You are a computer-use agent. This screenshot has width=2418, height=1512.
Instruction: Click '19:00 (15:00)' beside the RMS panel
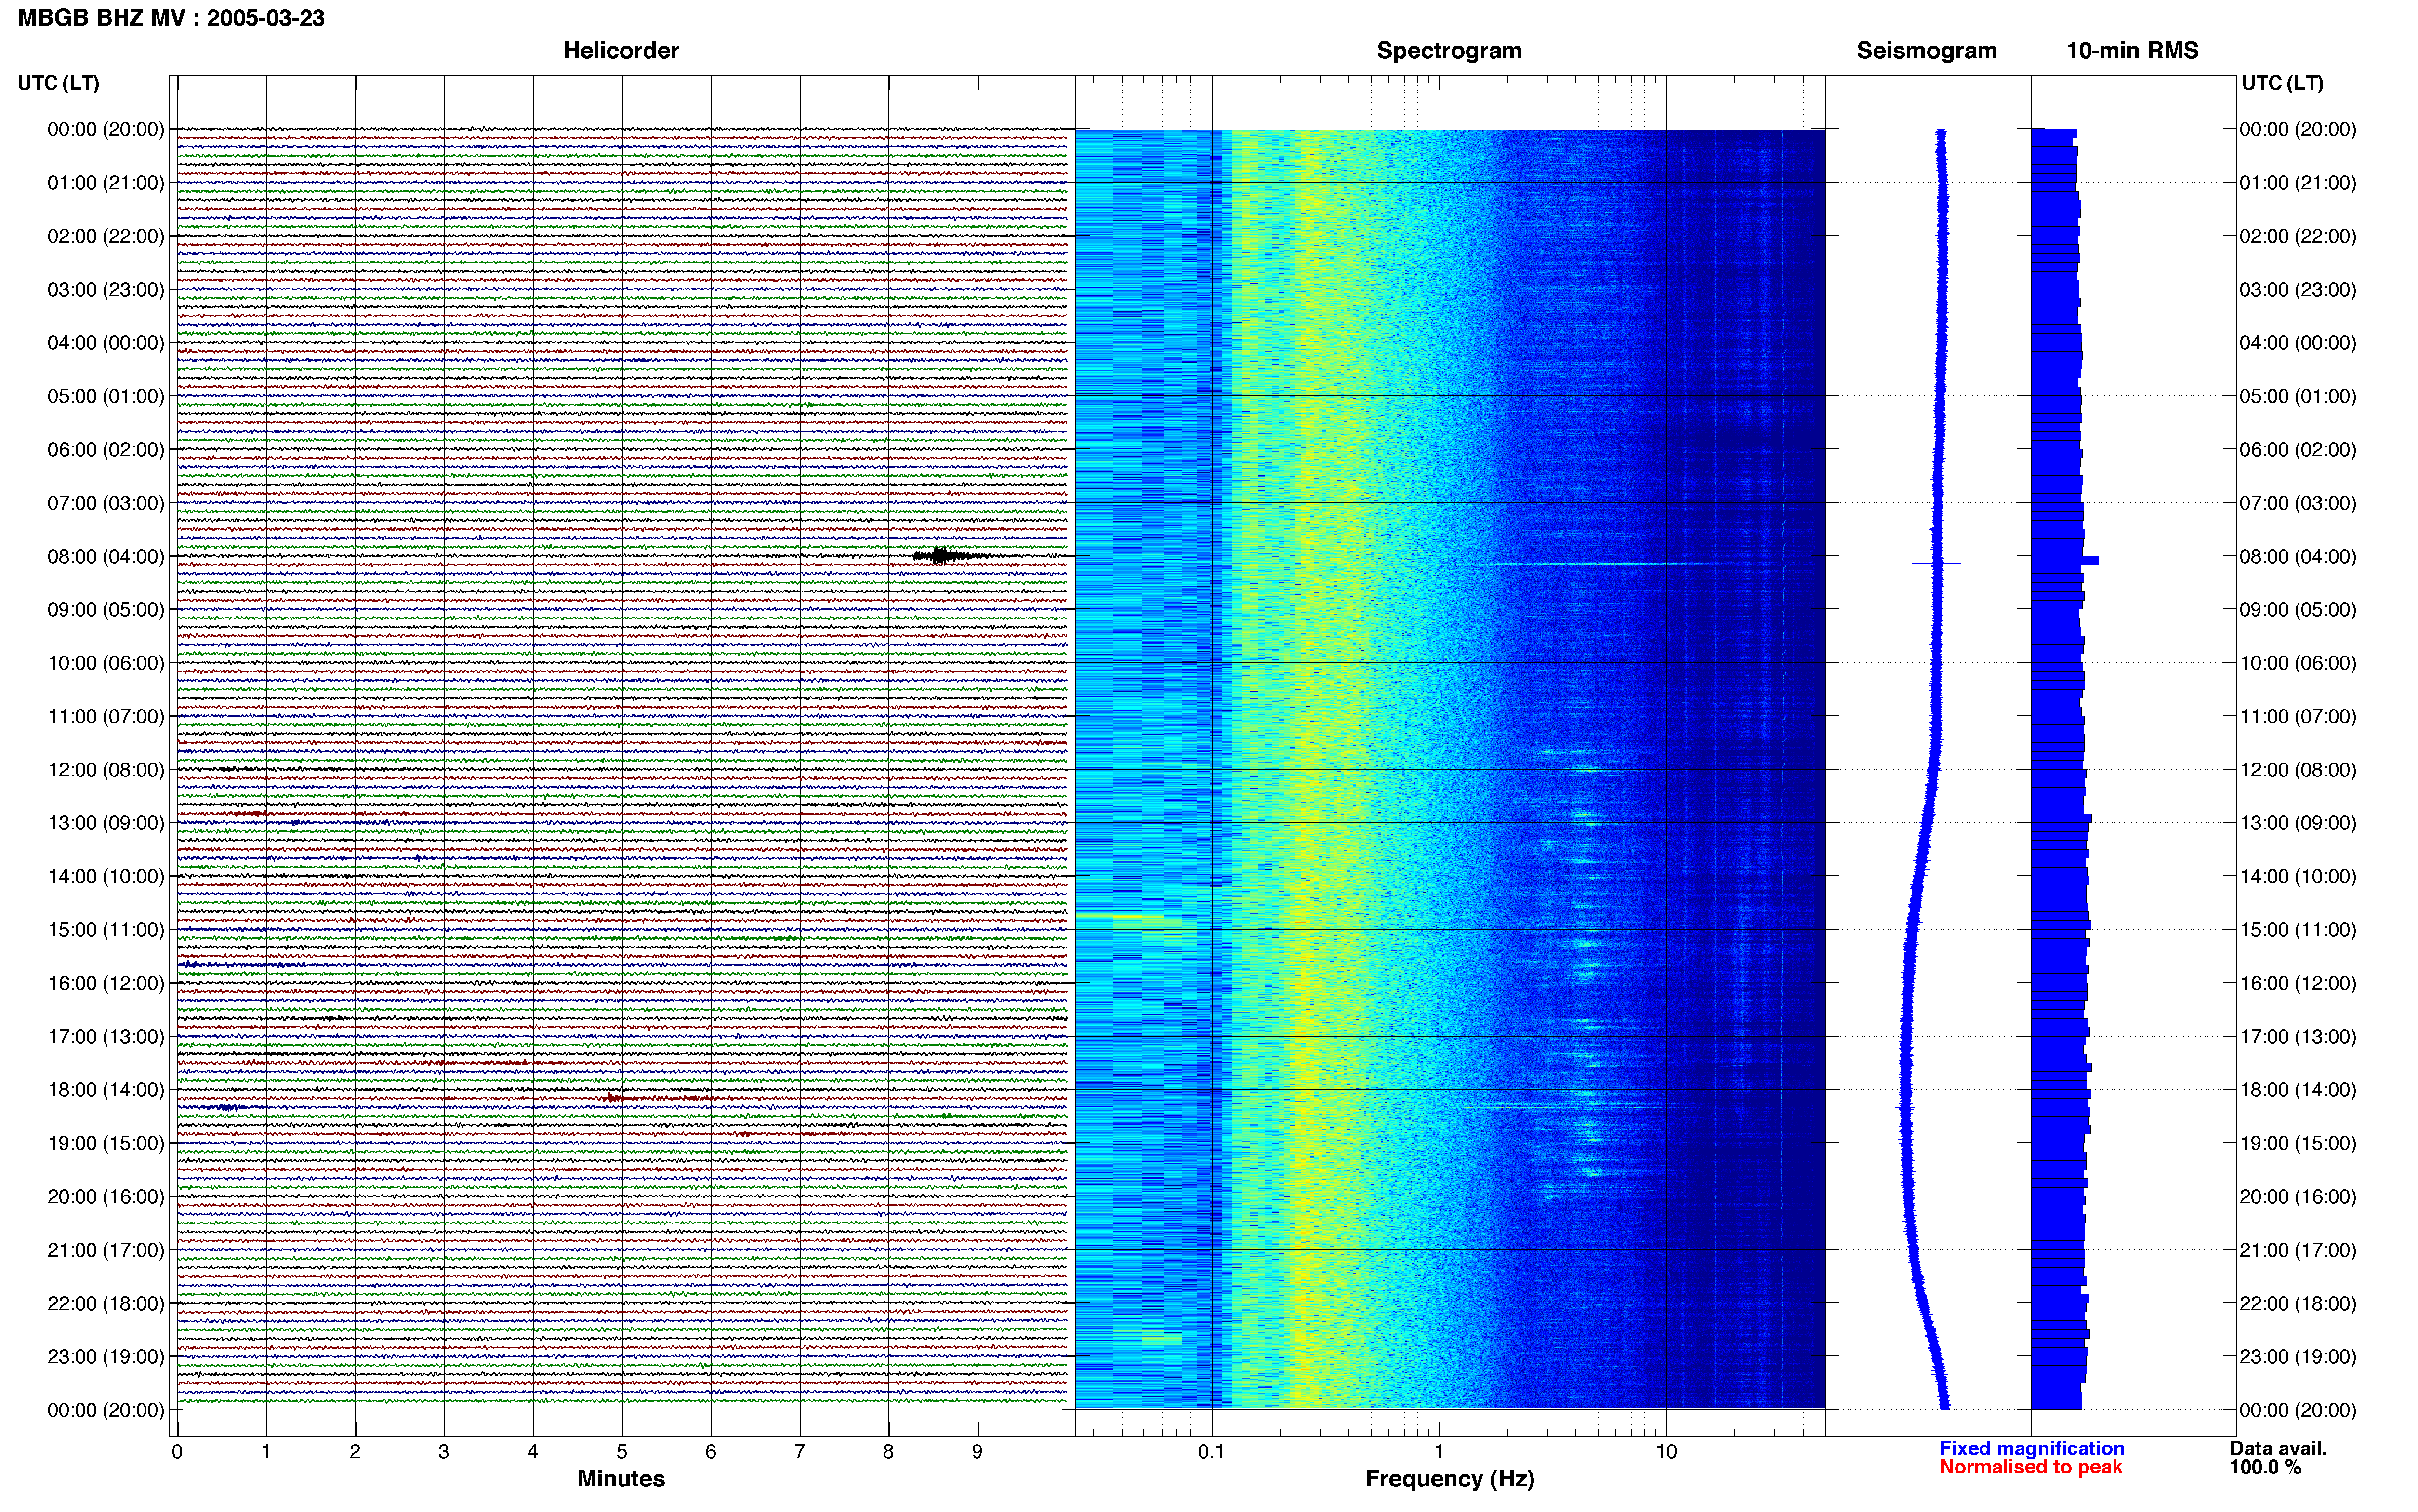click(2298, 1144)
